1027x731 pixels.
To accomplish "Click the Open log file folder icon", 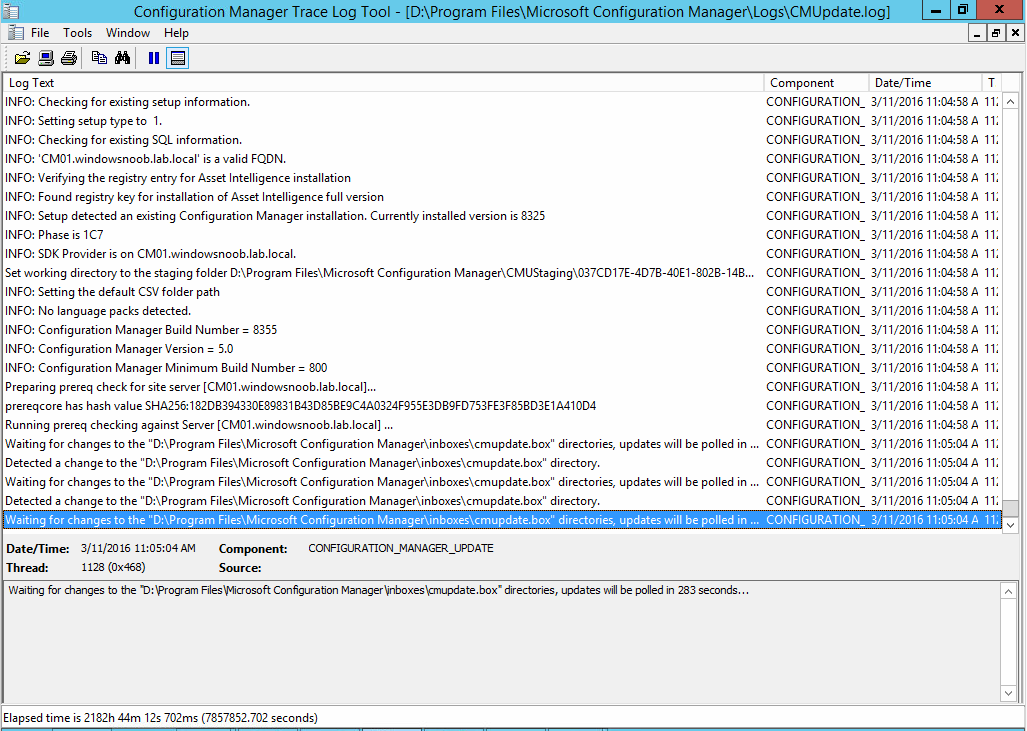I will tap(22, 58).
